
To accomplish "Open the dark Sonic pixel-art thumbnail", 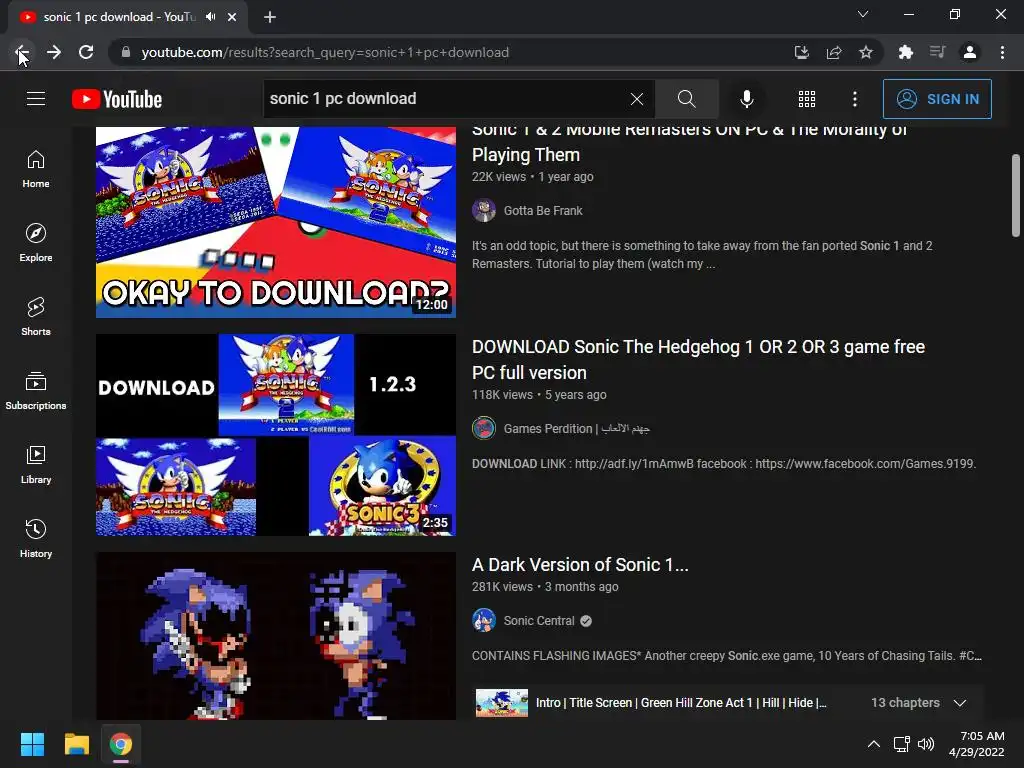I will [x=276, y=636].
